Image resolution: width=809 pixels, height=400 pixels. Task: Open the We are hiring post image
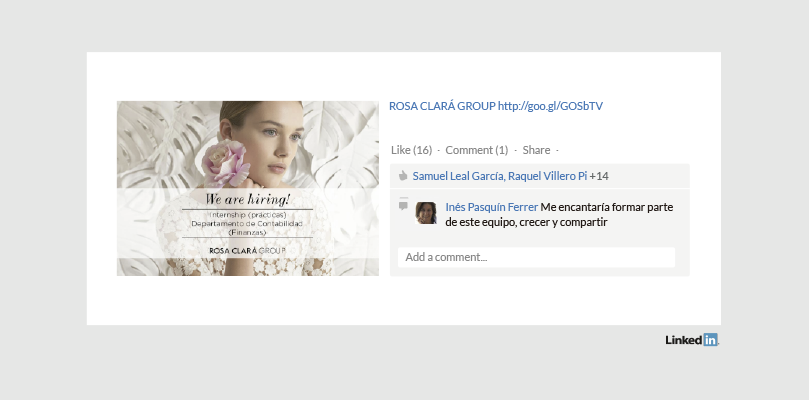[248, 188]
